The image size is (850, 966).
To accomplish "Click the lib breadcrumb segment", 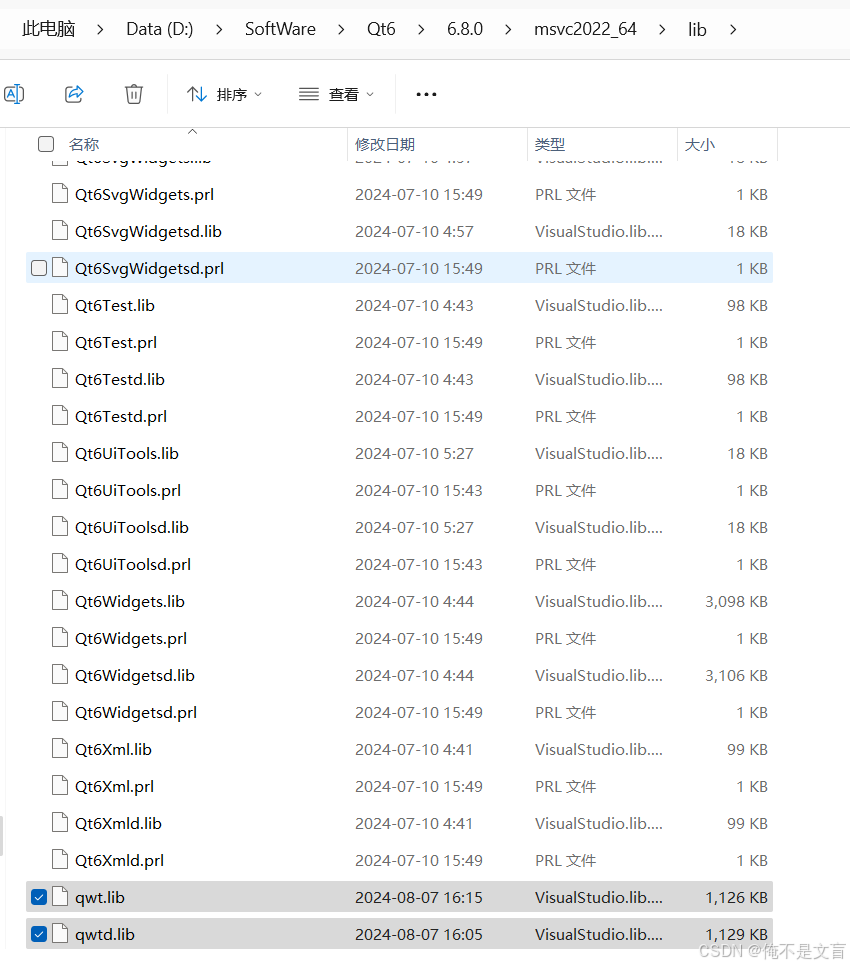I will [697, 29].
